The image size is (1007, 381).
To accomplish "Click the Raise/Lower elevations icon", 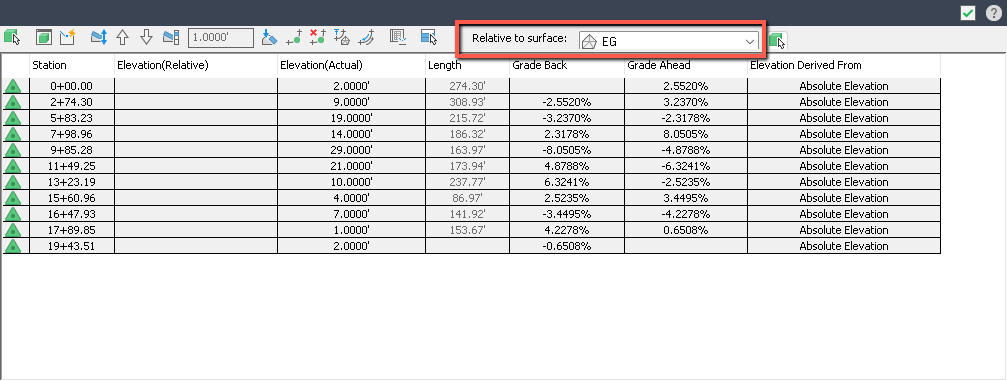I will pyautogui.click(x=98, y=38).
